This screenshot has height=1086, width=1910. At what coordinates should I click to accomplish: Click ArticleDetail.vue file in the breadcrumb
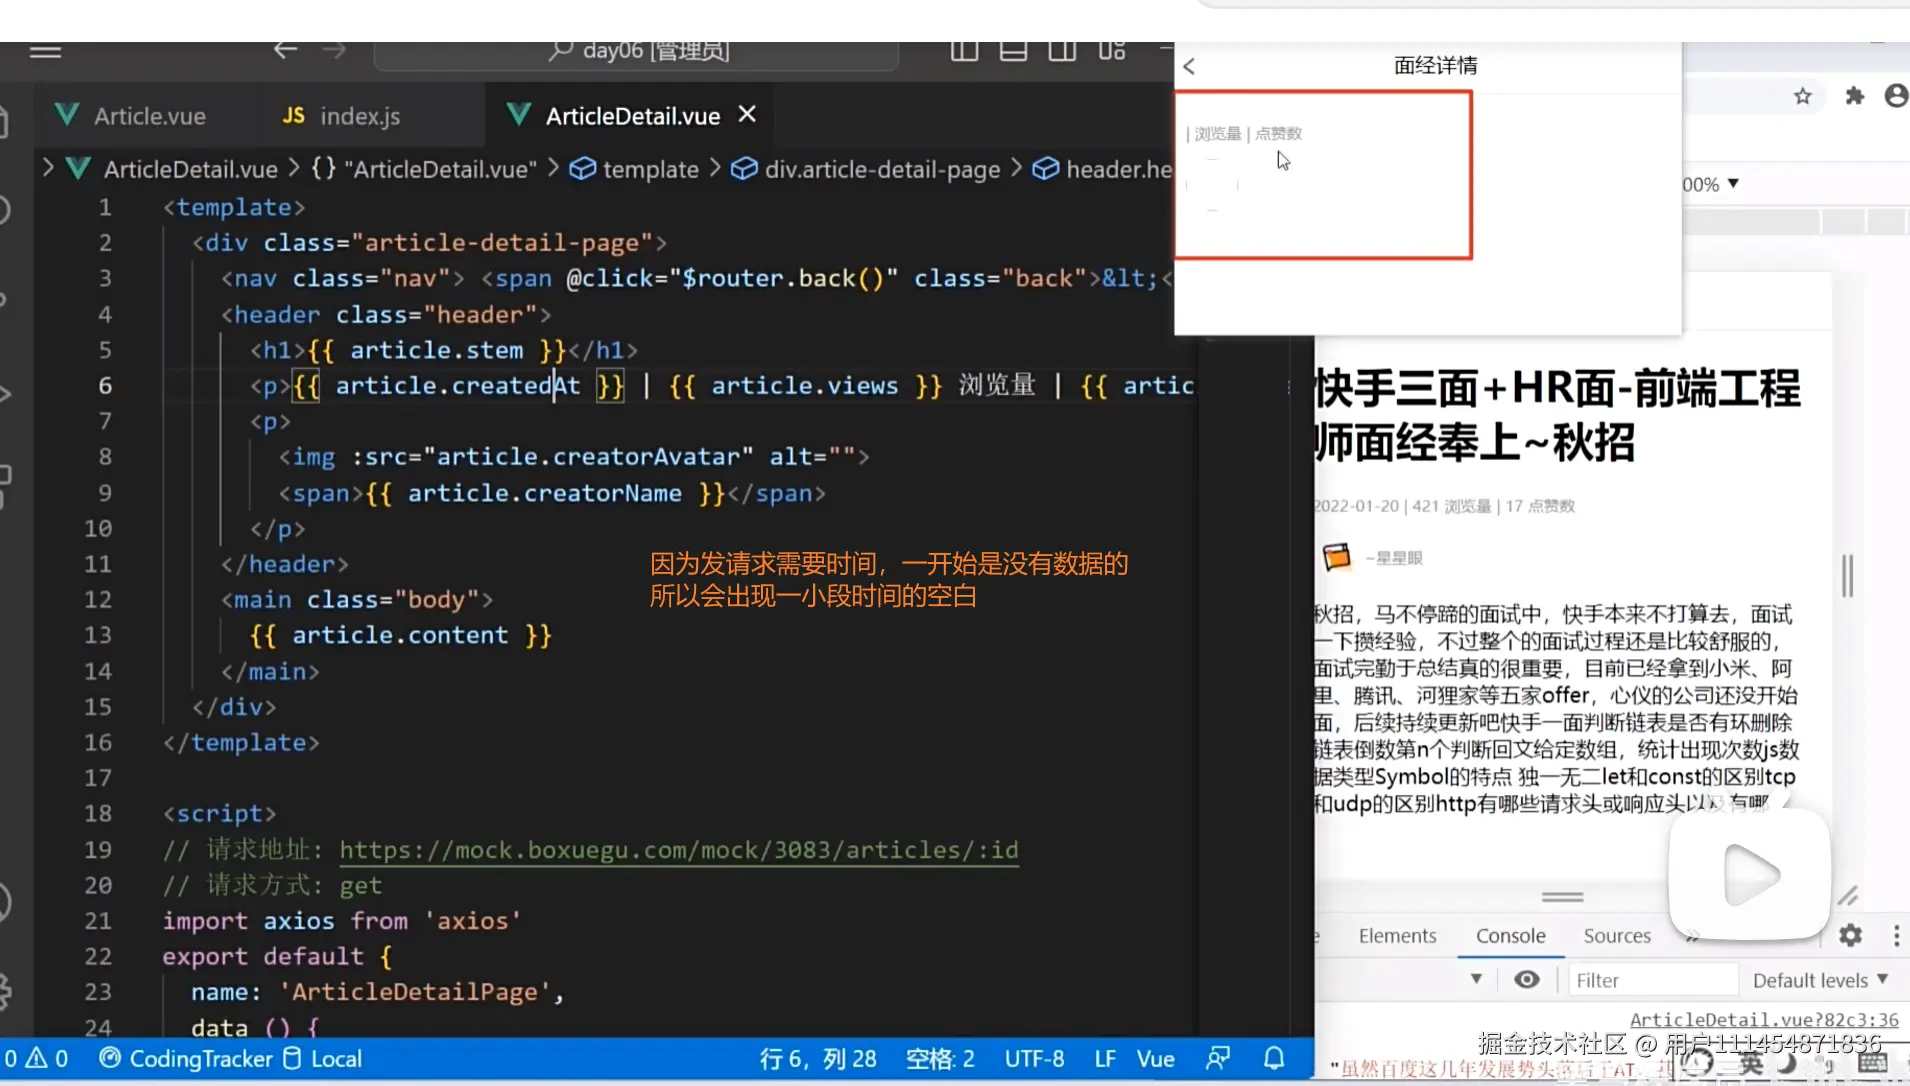click(x=190, y=169)
